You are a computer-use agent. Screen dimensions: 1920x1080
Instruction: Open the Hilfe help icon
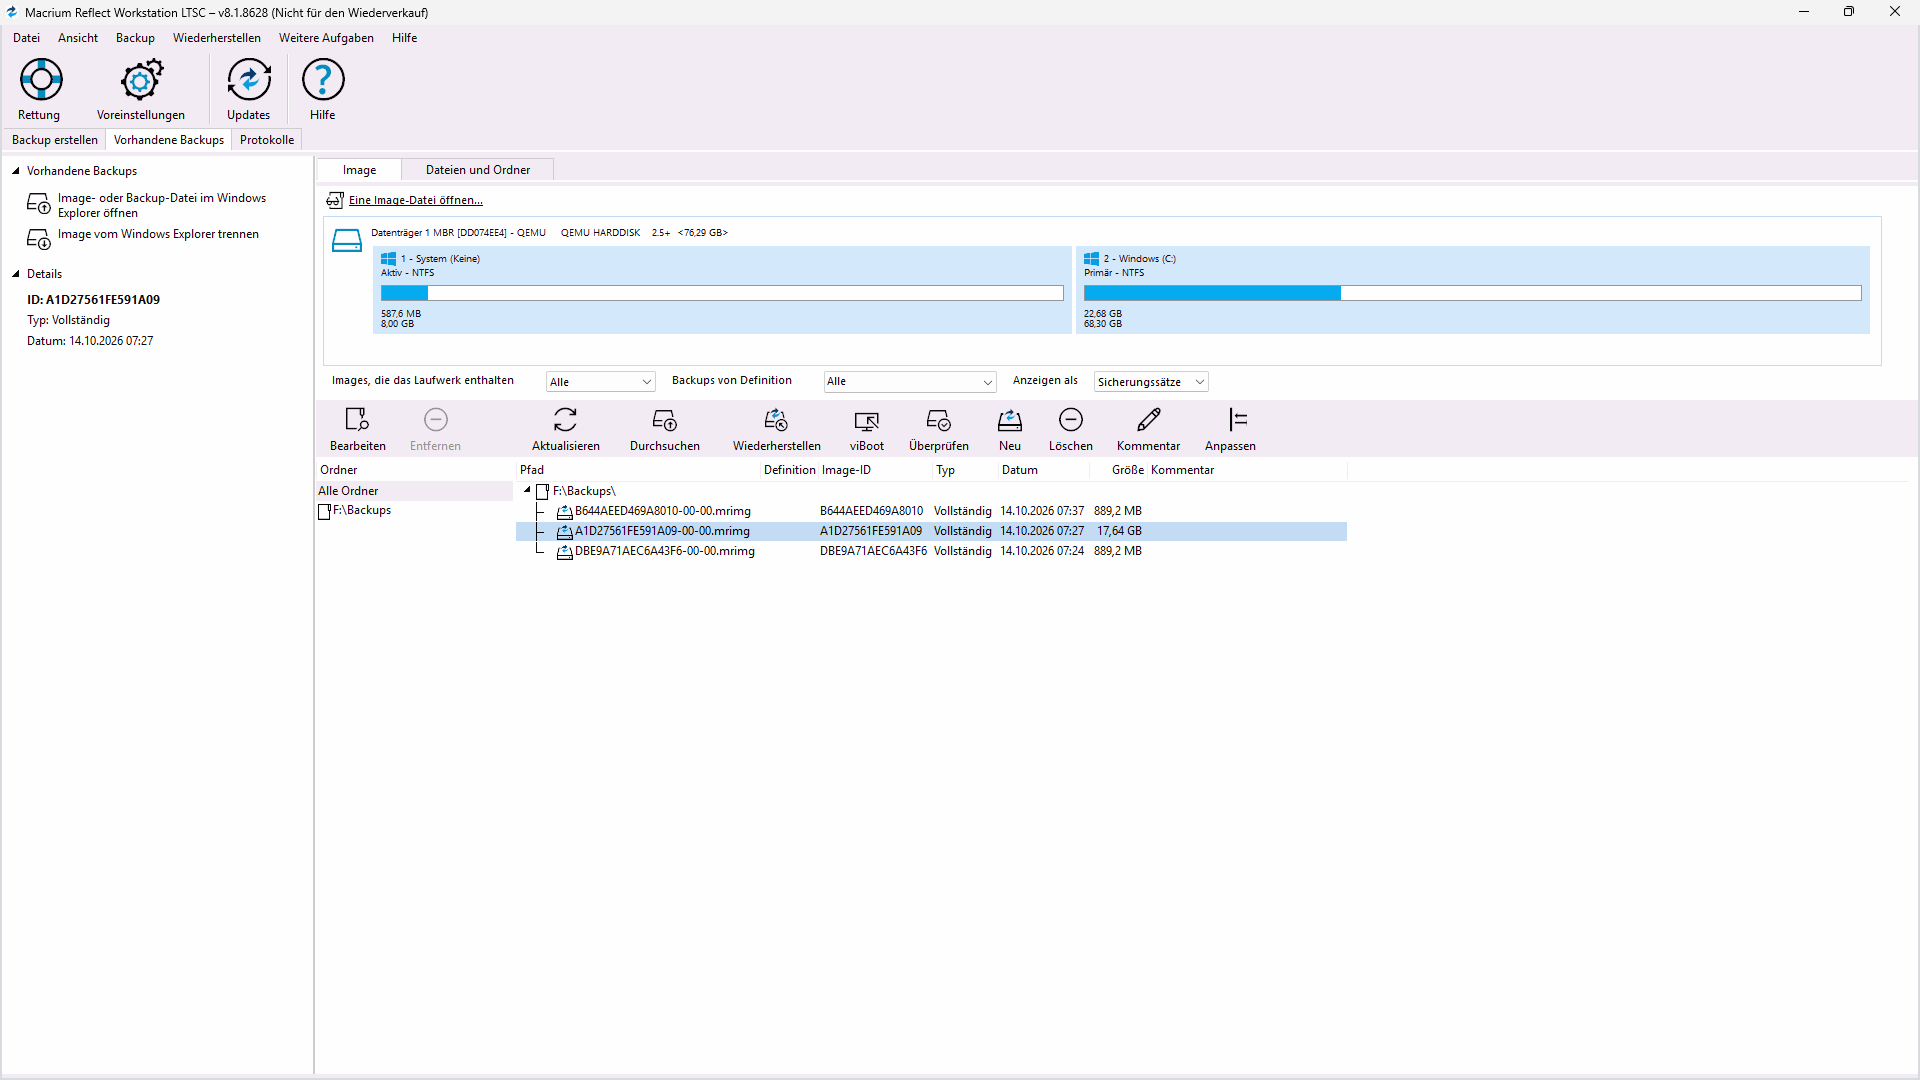click(x=323, y=80)
